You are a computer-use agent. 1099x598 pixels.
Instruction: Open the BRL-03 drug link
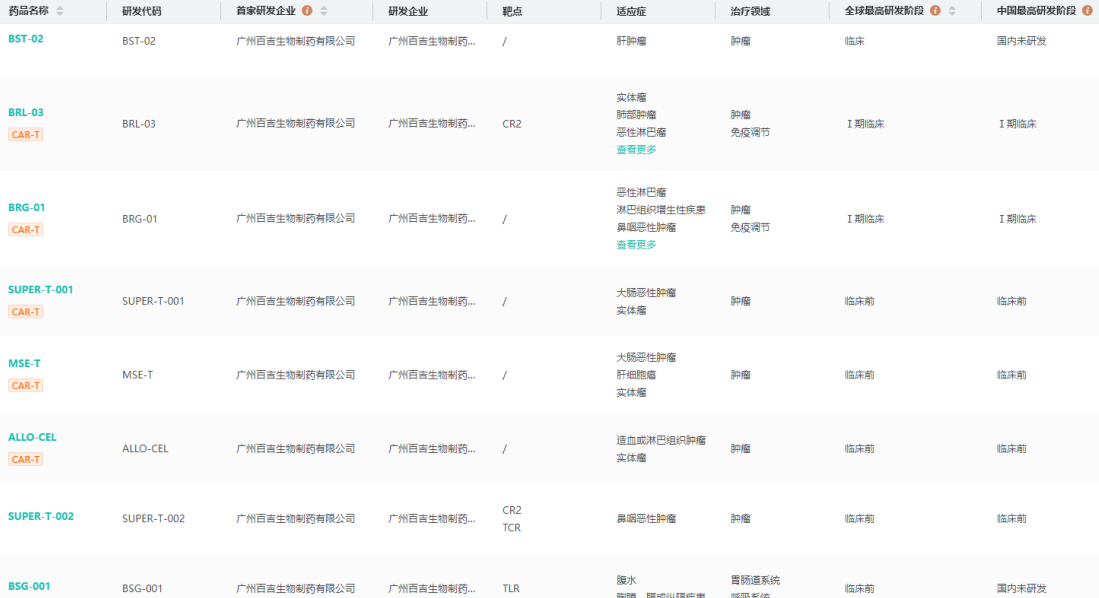tap(26, 112)
